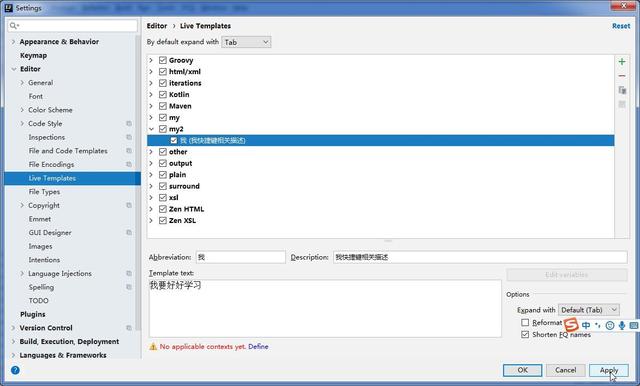Image resolution: width=640 pixels, height=386 pixels.
Task: Select the plain template group row
Action: tap(380, 175)
